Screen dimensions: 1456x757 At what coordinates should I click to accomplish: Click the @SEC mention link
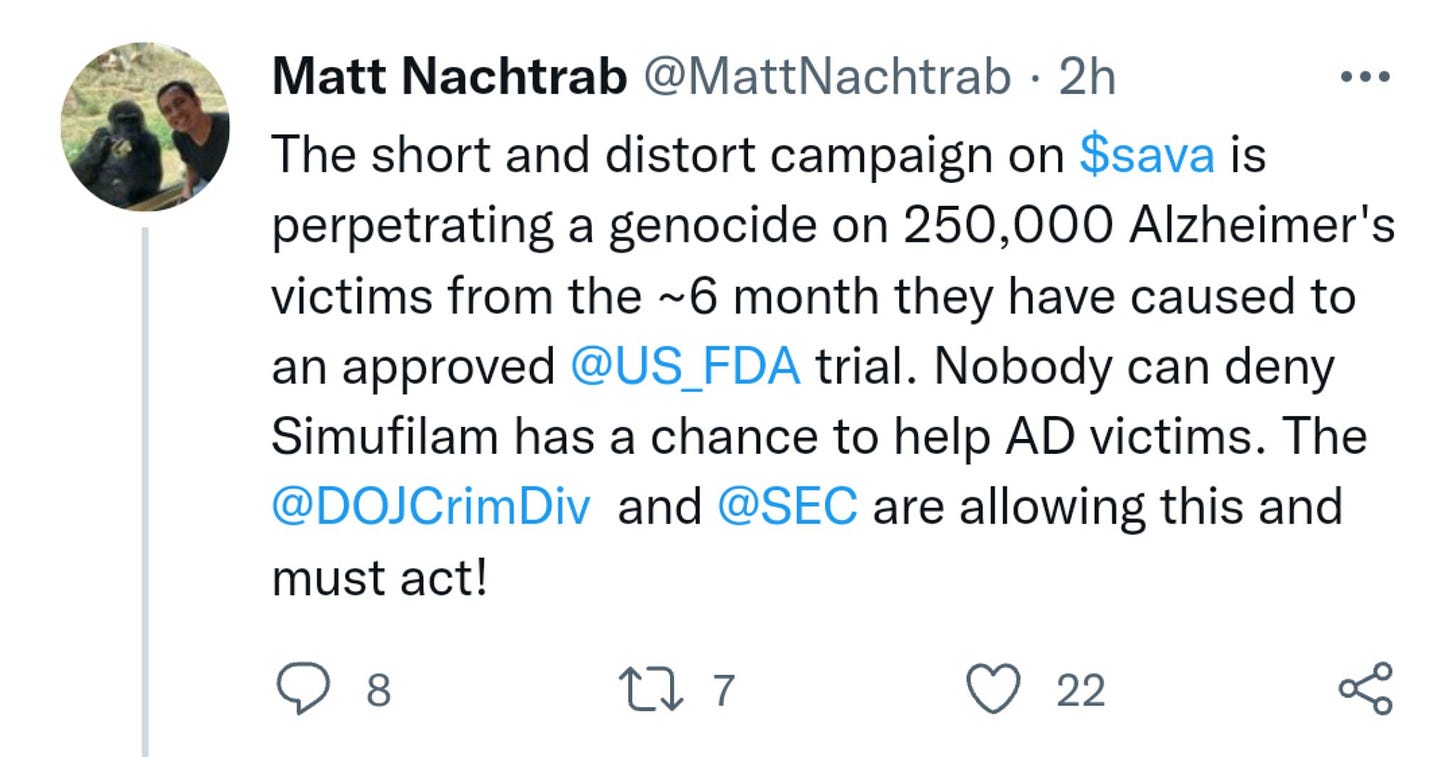[x=787, y=508]
